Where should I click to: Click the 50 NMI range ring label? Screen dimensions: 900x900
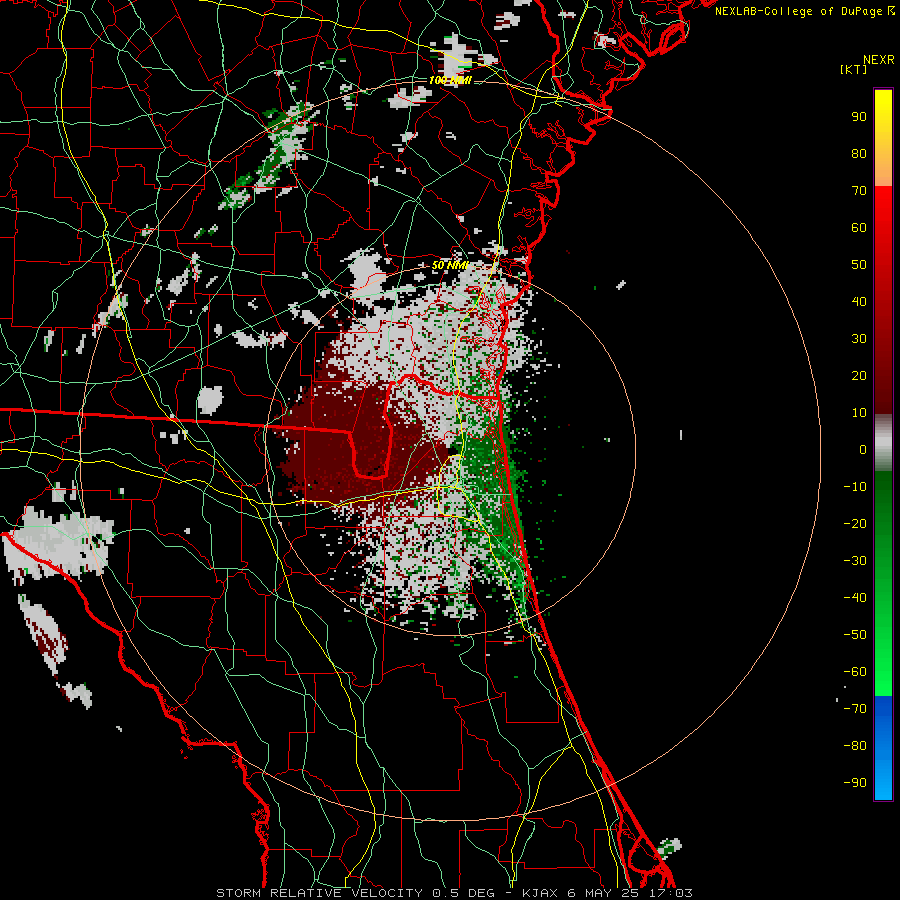450,265
